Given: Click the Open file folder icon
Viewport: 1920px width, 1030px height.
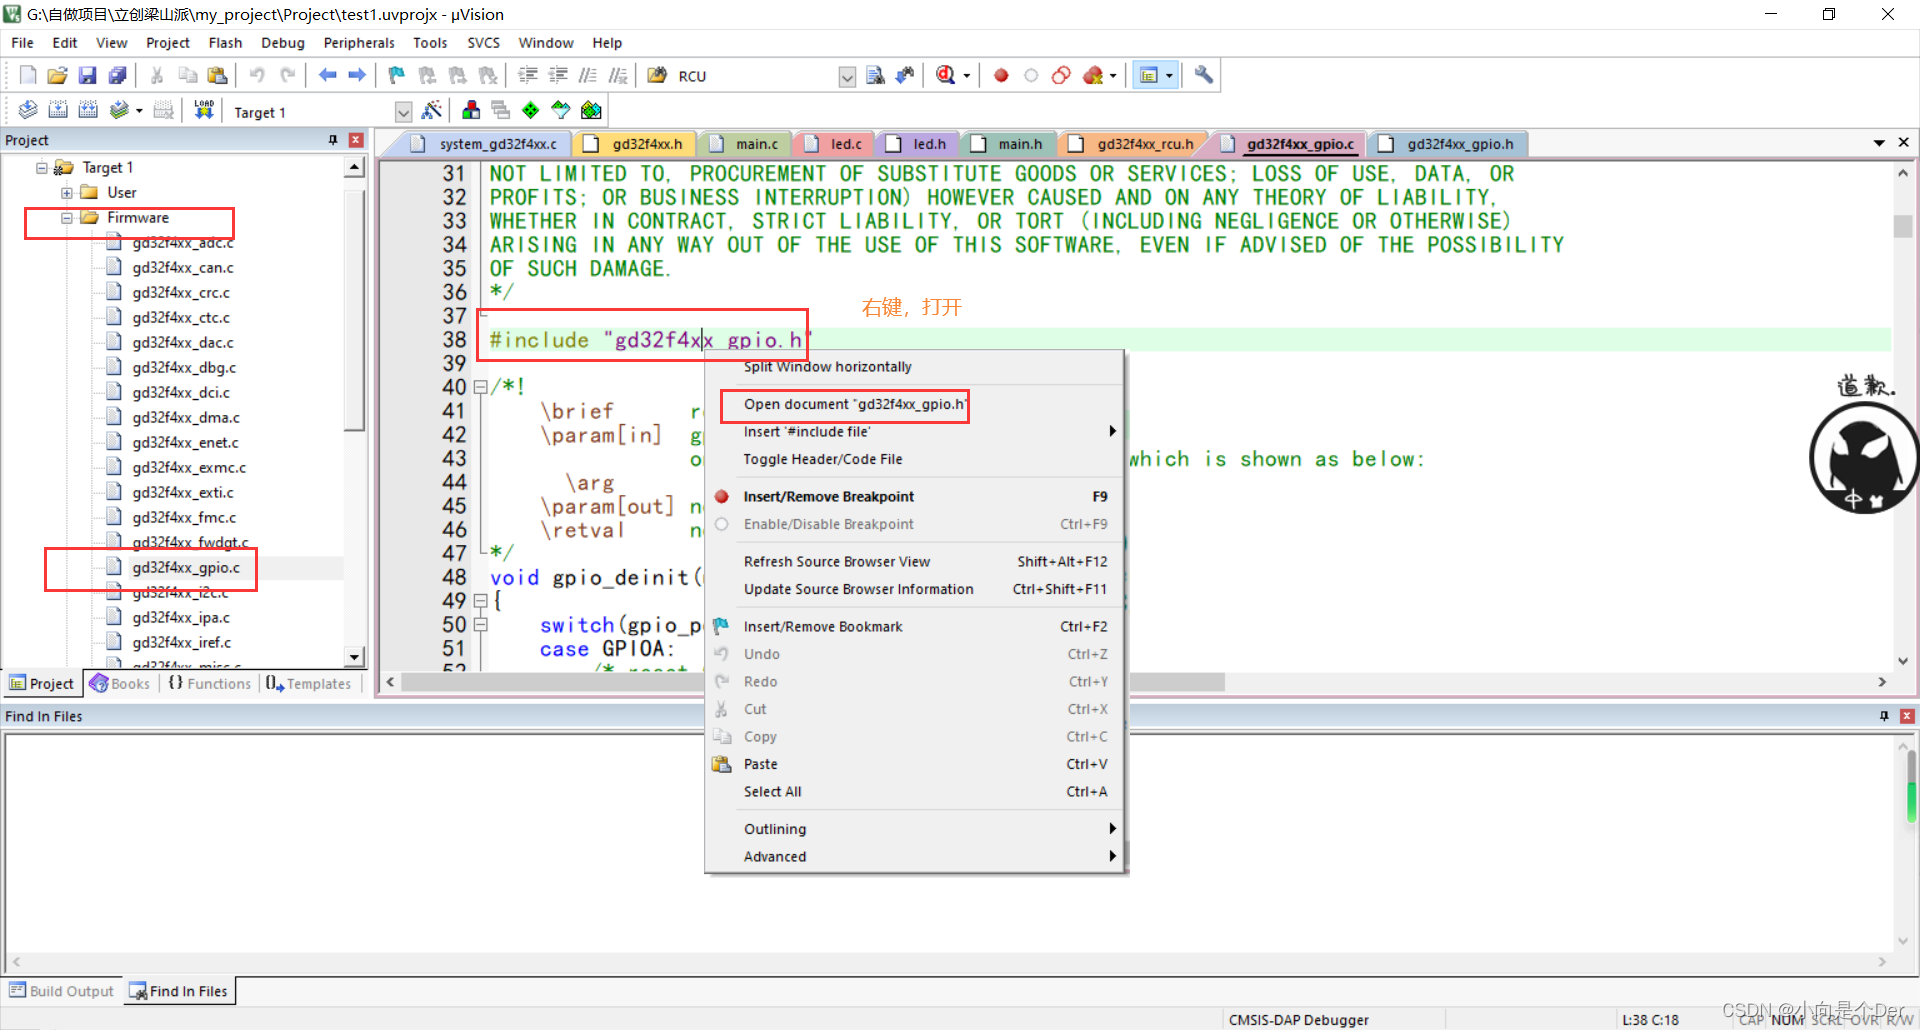Looking at the screenshot, I should point(58,75).
